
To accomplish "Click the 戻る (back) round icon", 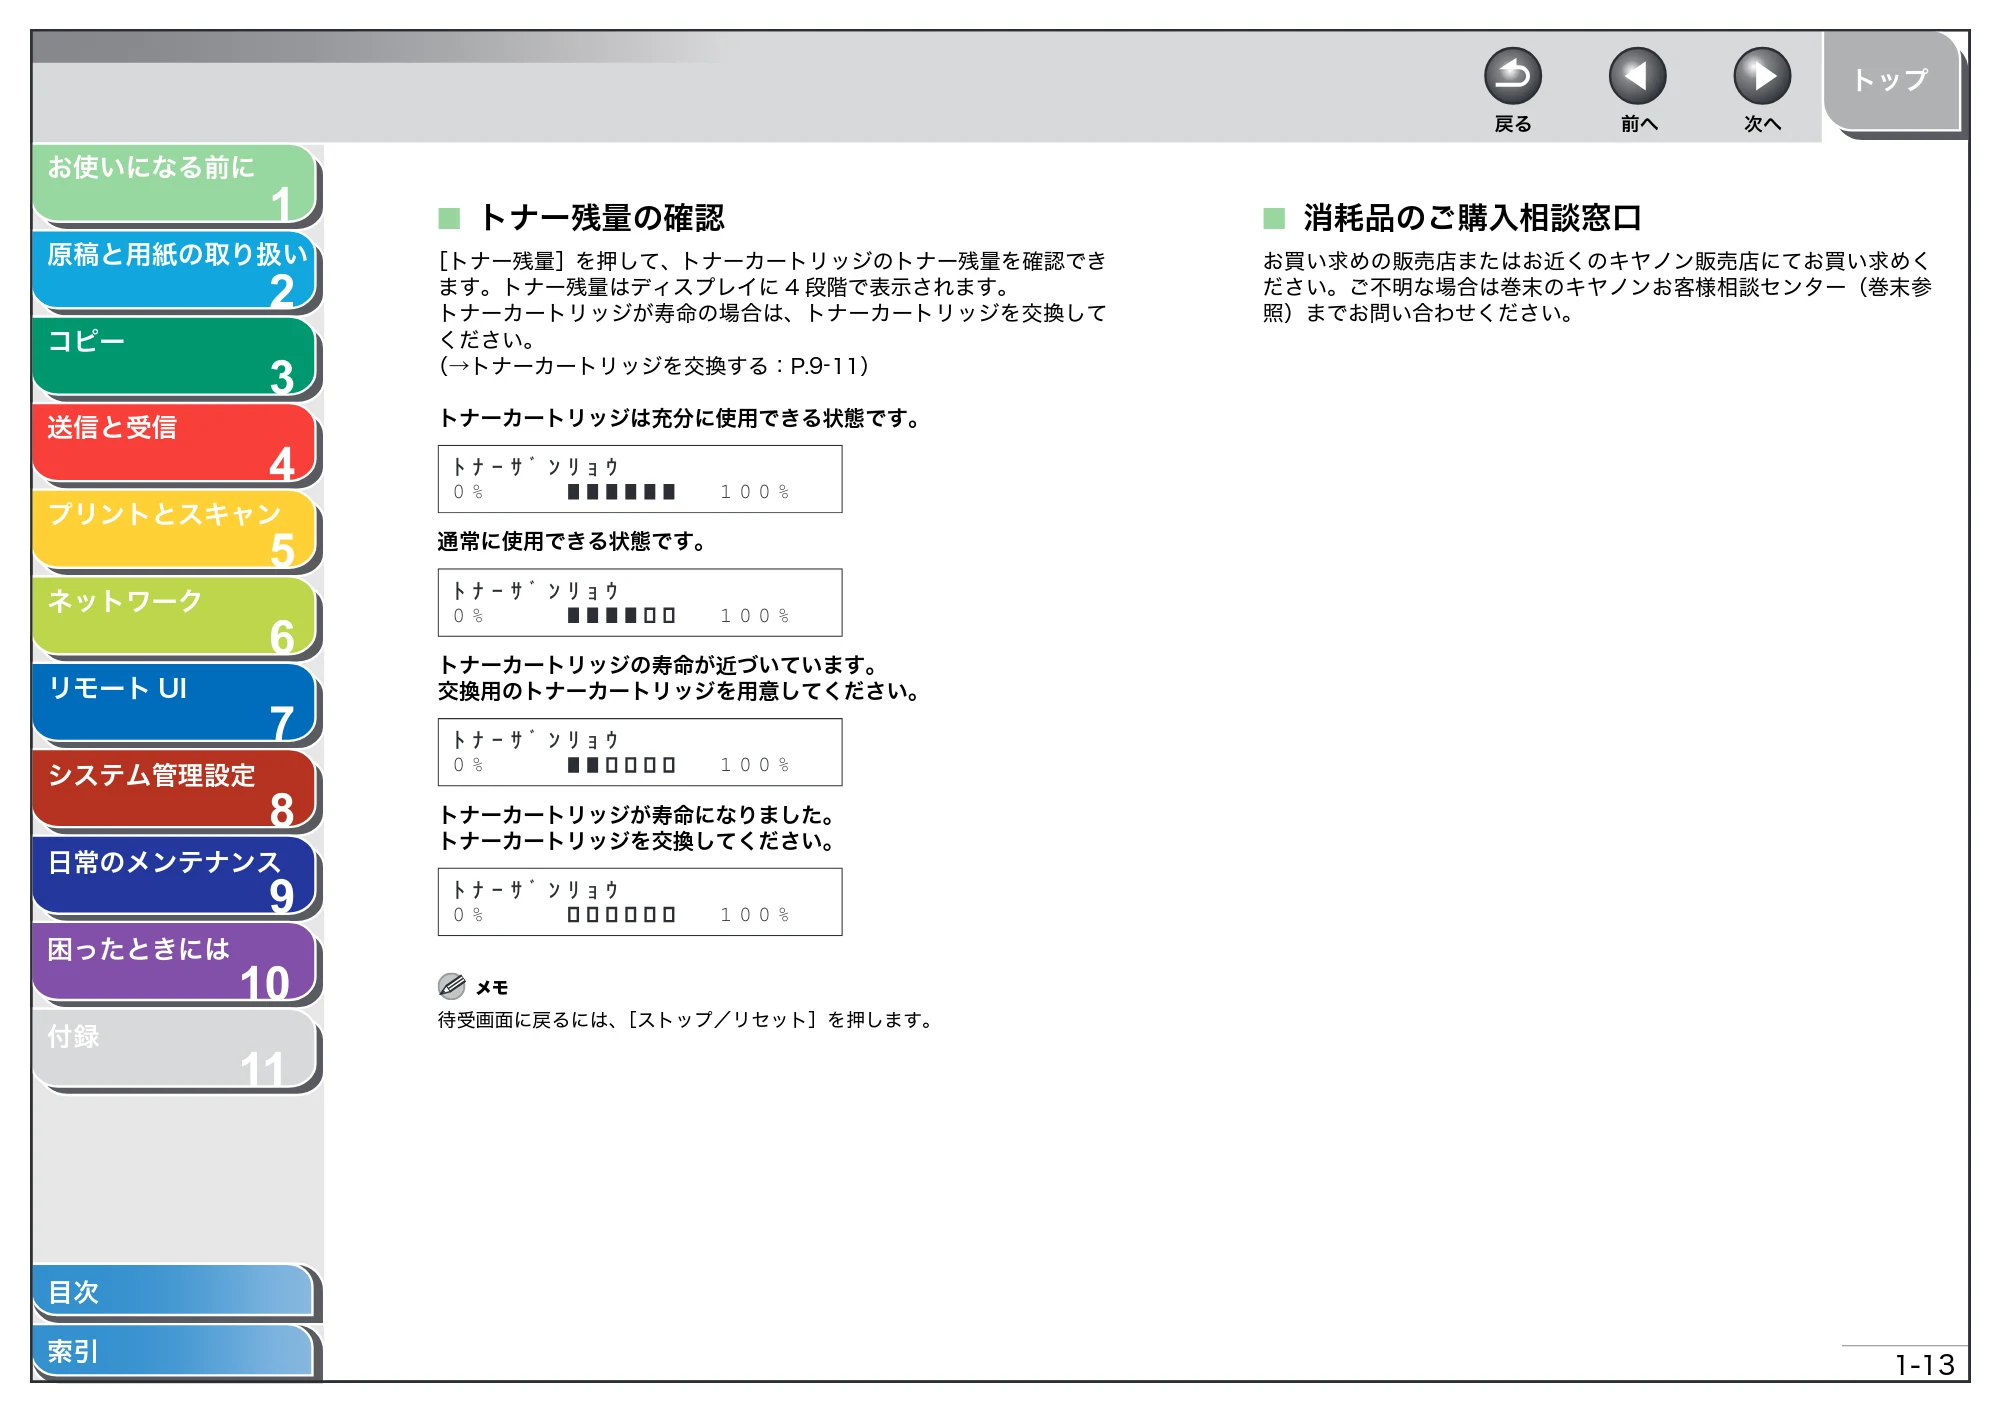I will click(x=1512, y=76).
